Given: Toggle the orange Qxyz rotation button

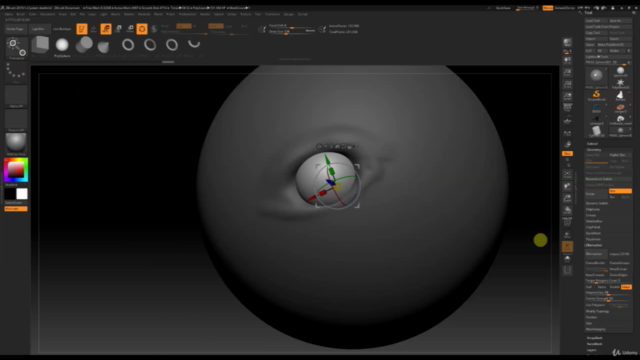Looking at the screenshot, I should click(x=567, y=153).
